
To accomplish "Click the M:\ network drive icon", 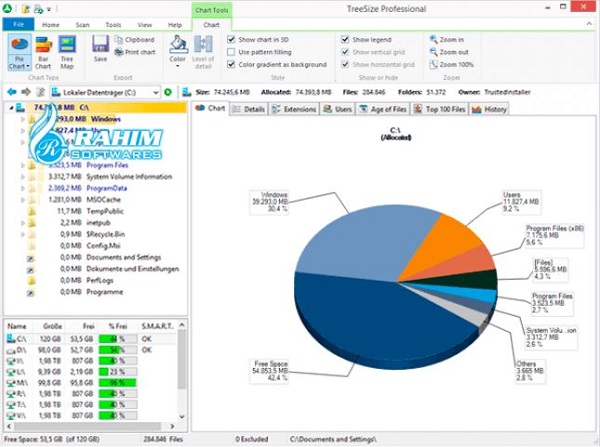I will pos(11,383).
